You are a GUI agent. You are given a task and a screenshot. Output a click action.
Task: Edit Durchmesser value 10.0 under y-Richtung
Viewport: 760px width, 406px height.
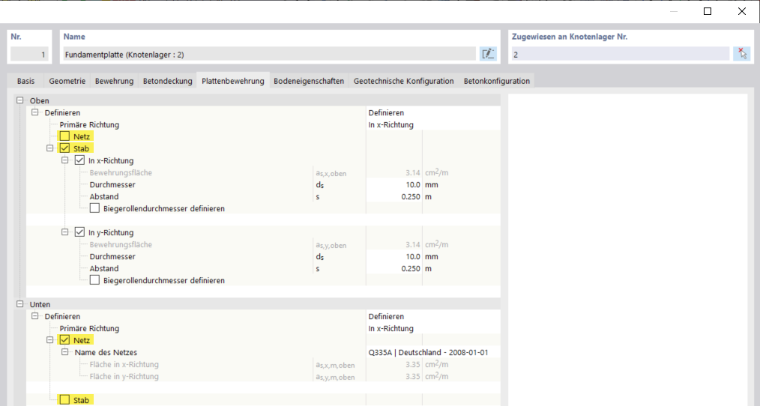tap(394, 256)
